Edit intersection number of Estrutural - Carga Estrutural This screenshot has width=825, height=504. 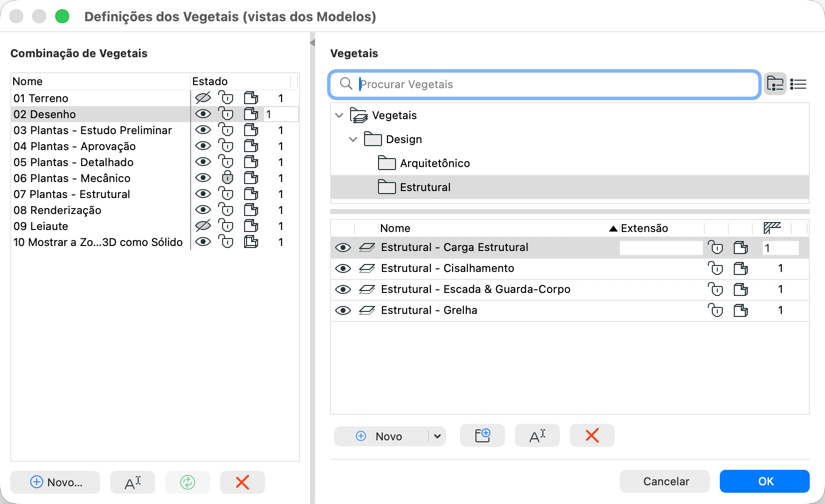pos(780,248)
